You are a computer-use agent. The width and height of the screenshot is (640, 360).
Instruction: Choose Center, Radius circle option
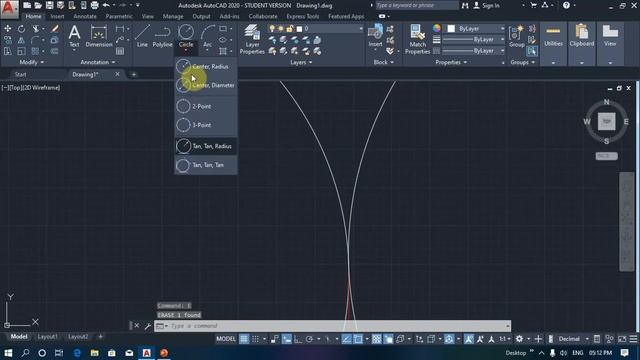(x=206, y=67)
